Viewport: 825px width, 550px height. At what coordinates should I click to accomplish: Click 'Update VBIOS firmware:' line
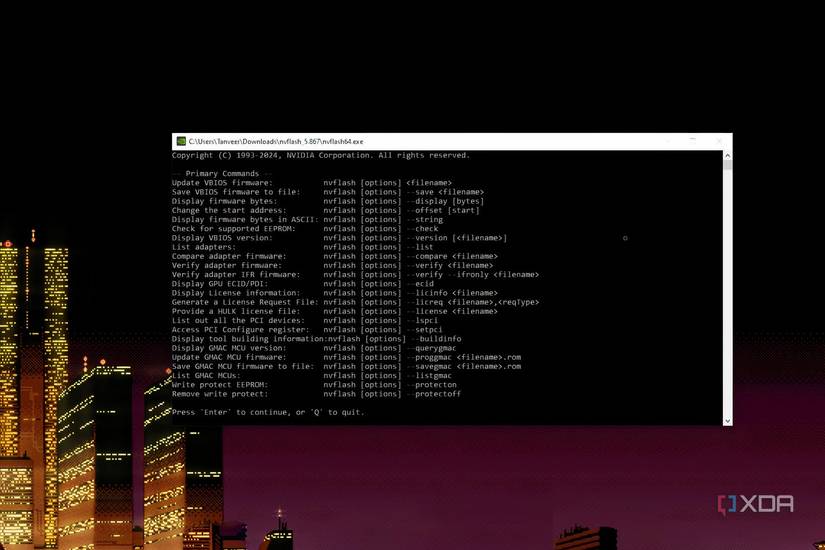(311, 183)
